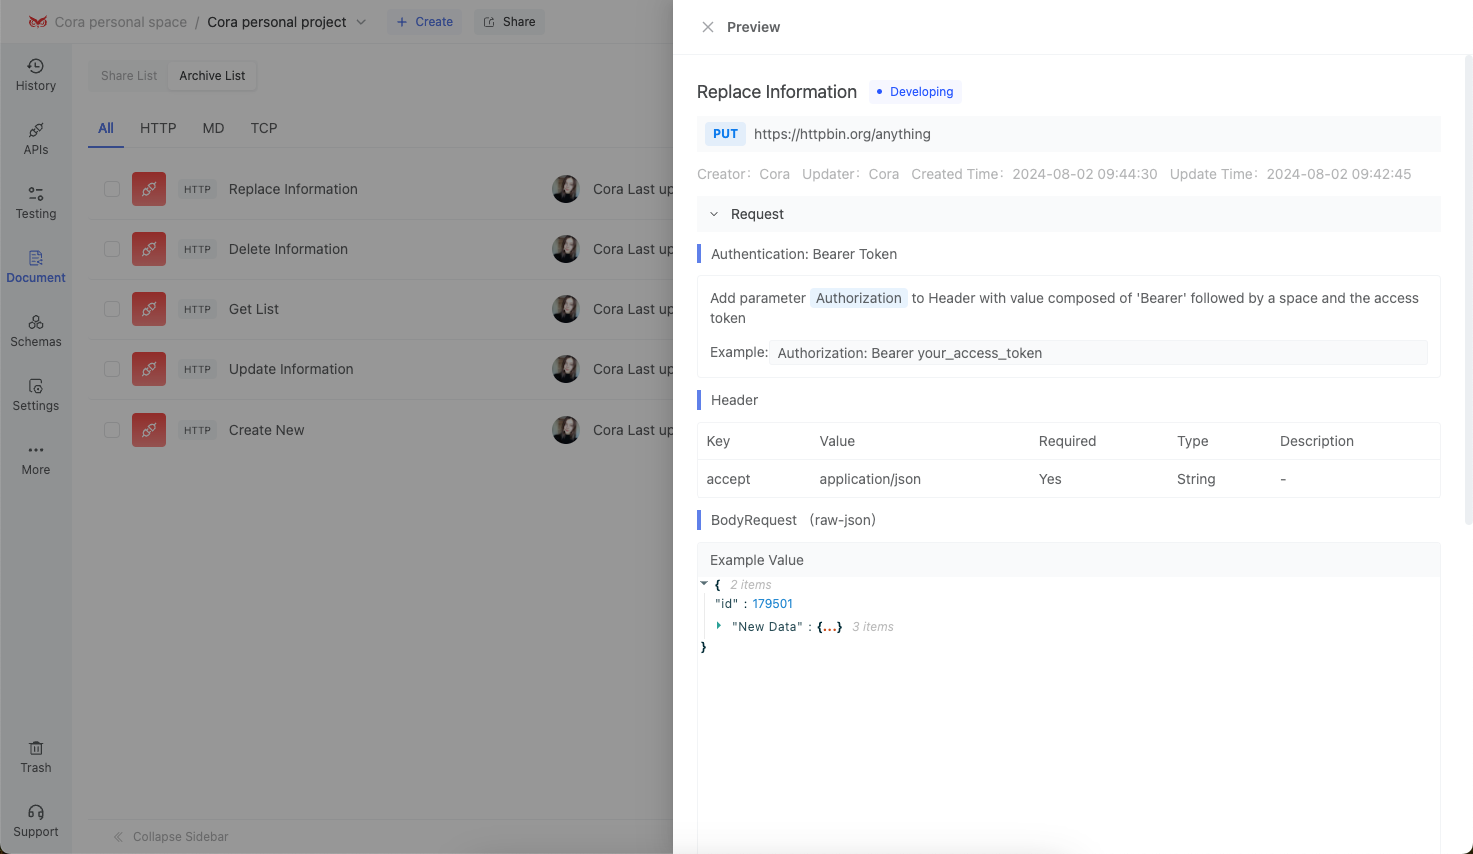Open the APIs sidebar section

(36, 139)
